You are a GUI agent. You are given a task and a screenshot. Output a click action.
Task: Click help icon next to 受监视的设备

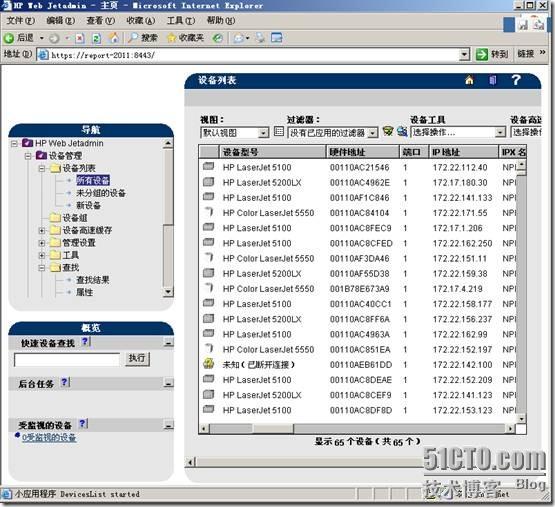coord(82,423)
